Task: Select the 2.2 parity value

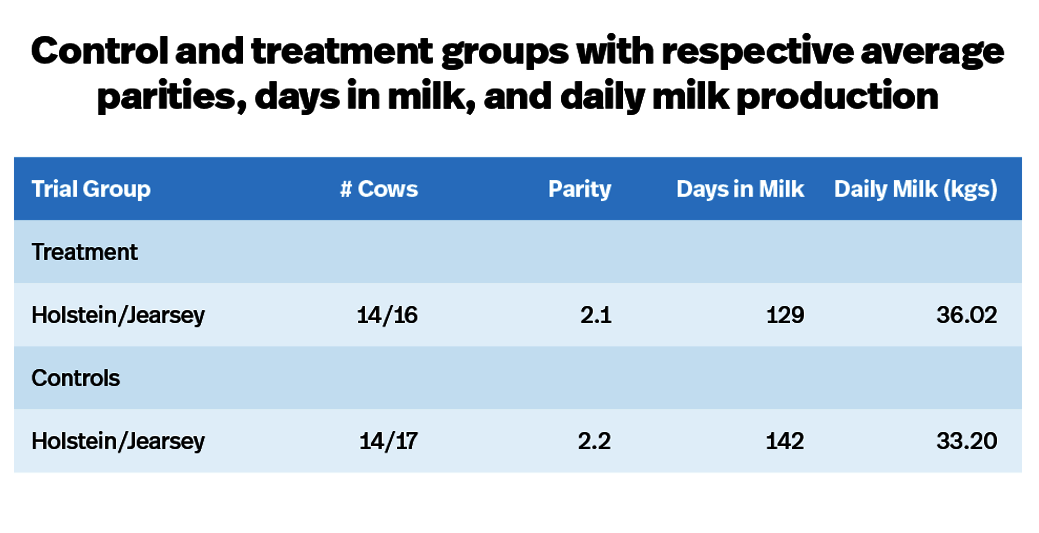Action: point(596,441)
